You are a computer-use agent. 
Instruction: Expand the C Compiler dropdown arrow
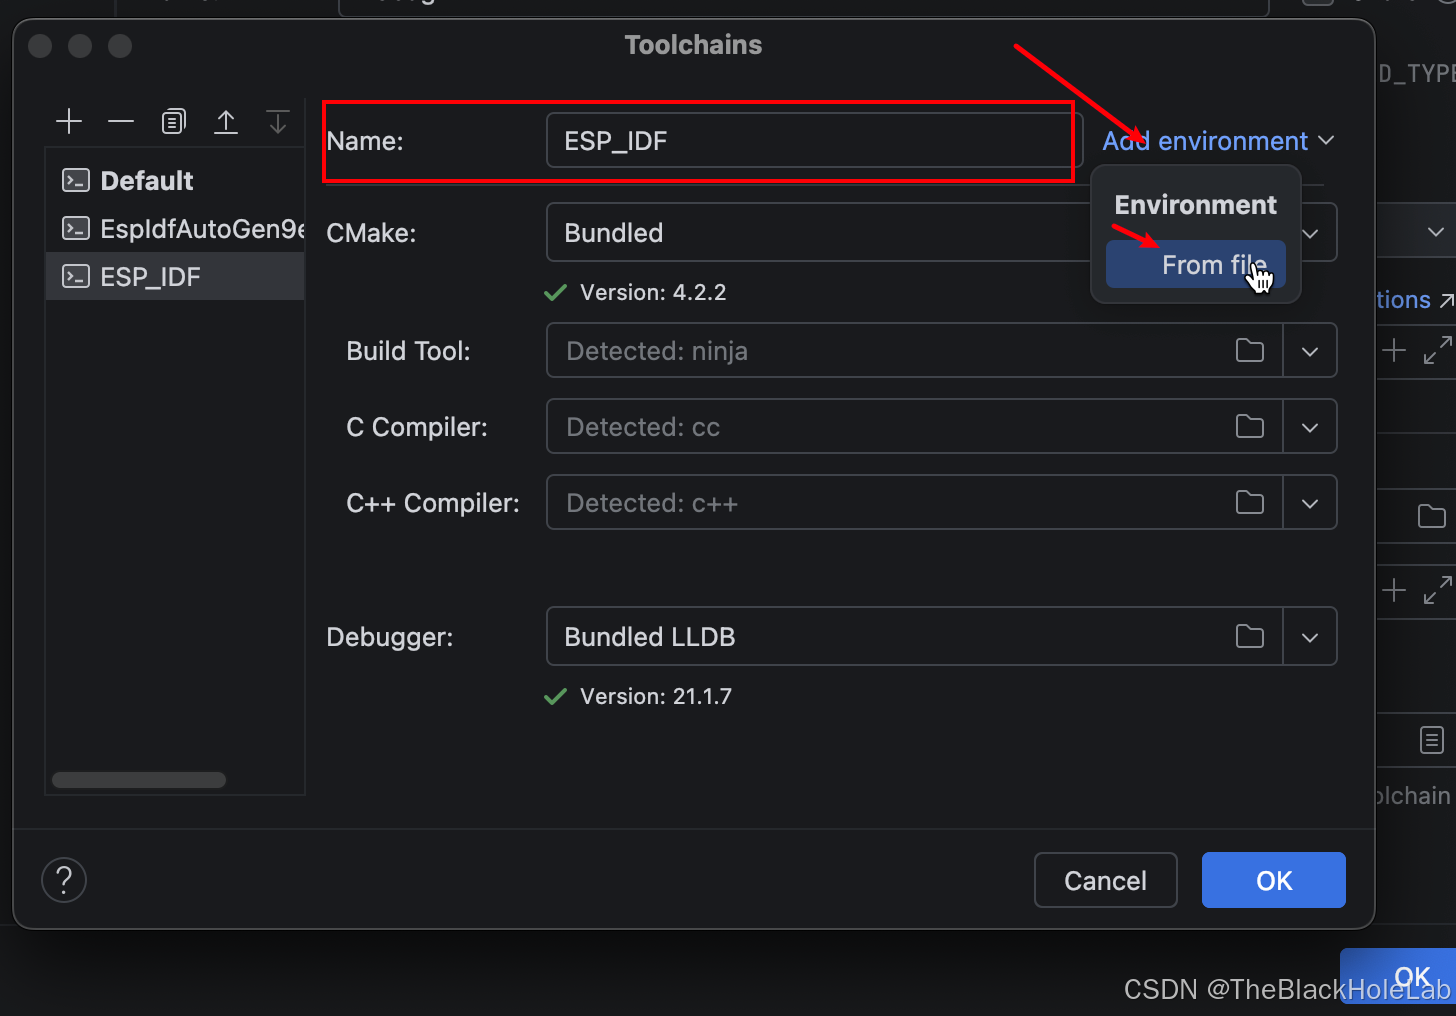click(1310, 427)
